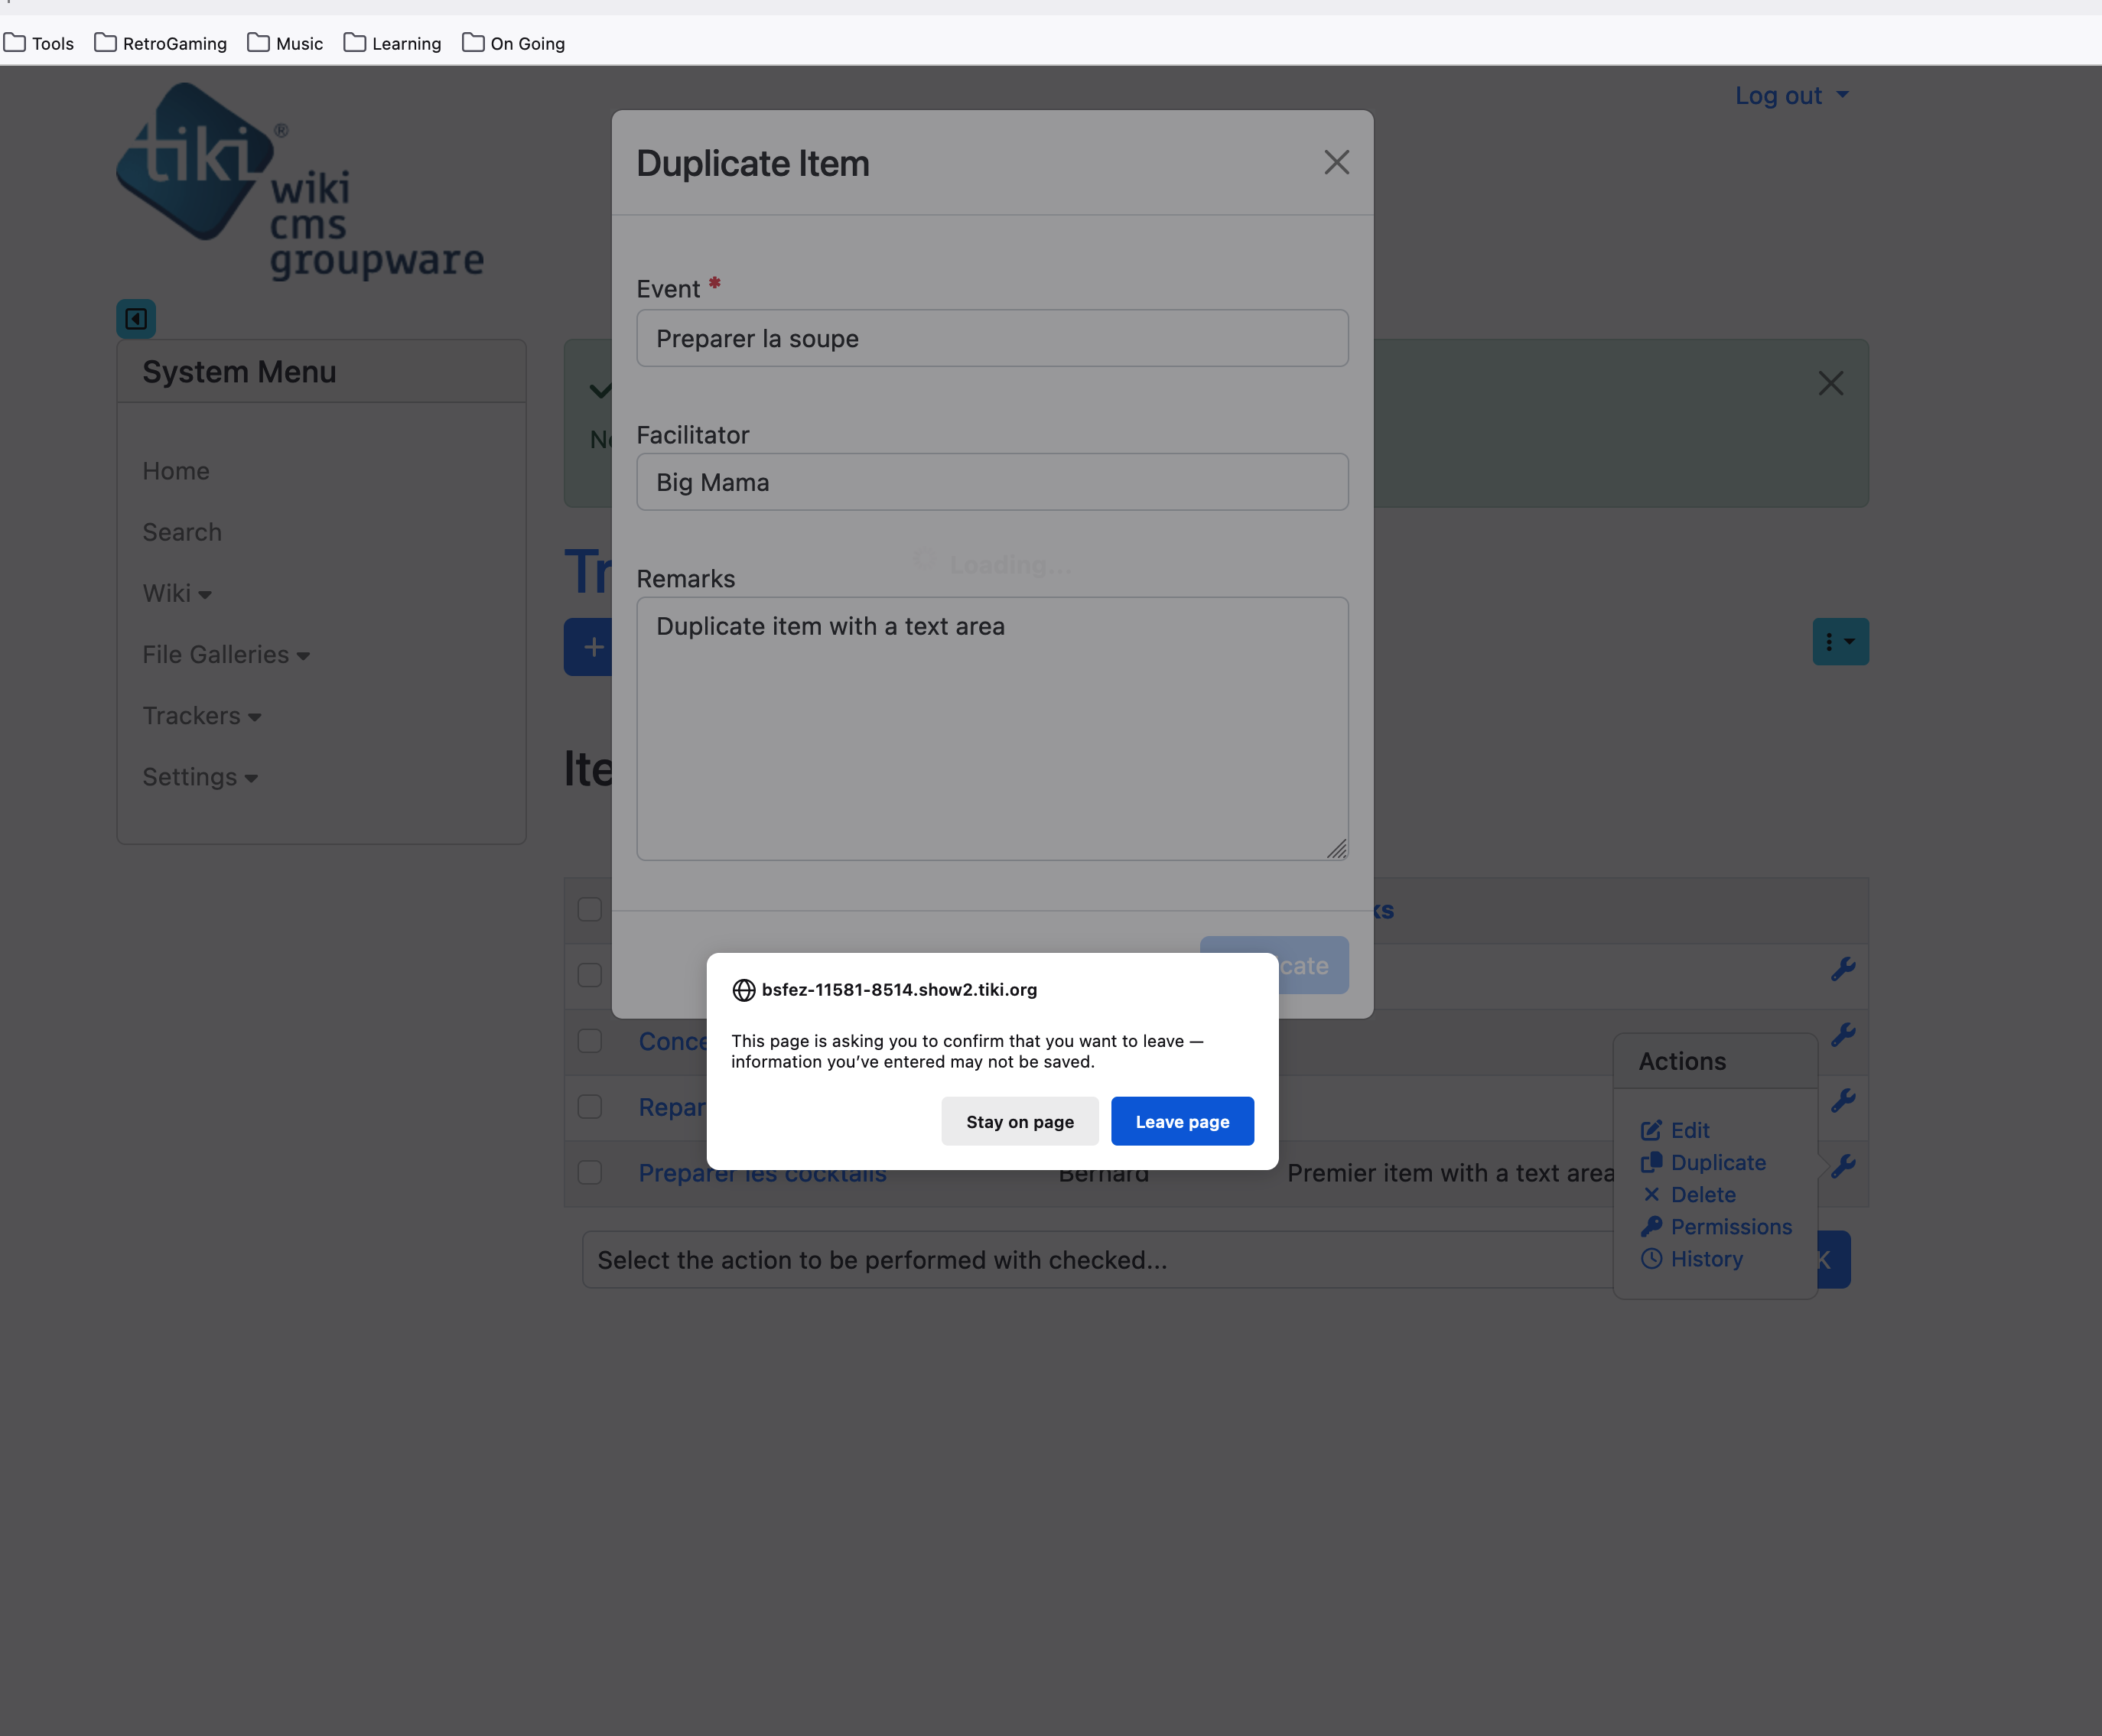Choose Duplicate in the Actions popup

point(1703,1162)
